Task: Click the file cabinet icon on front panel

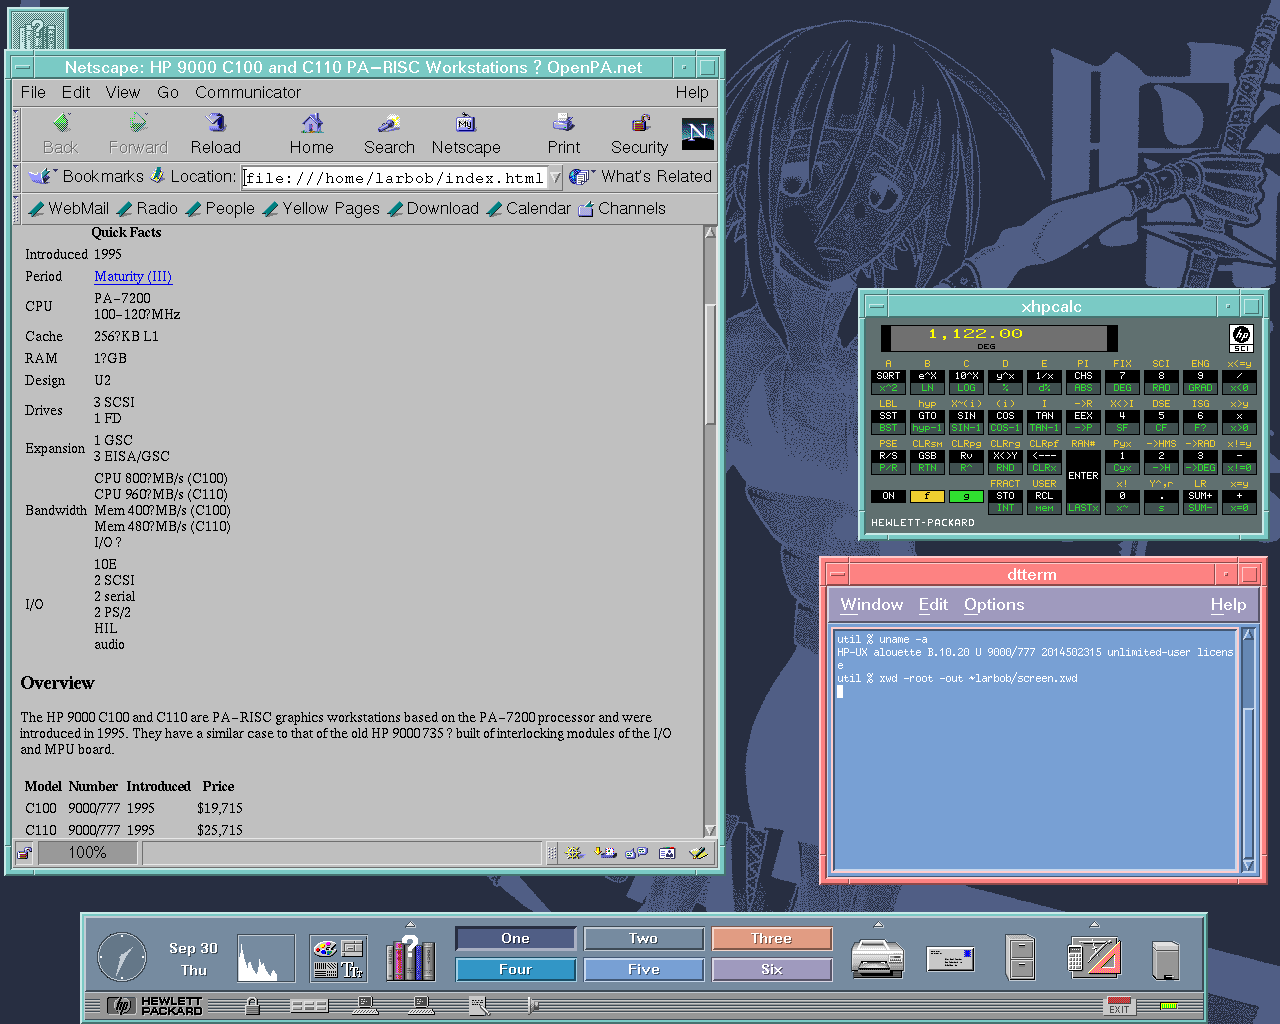Action: (1021, 958)
